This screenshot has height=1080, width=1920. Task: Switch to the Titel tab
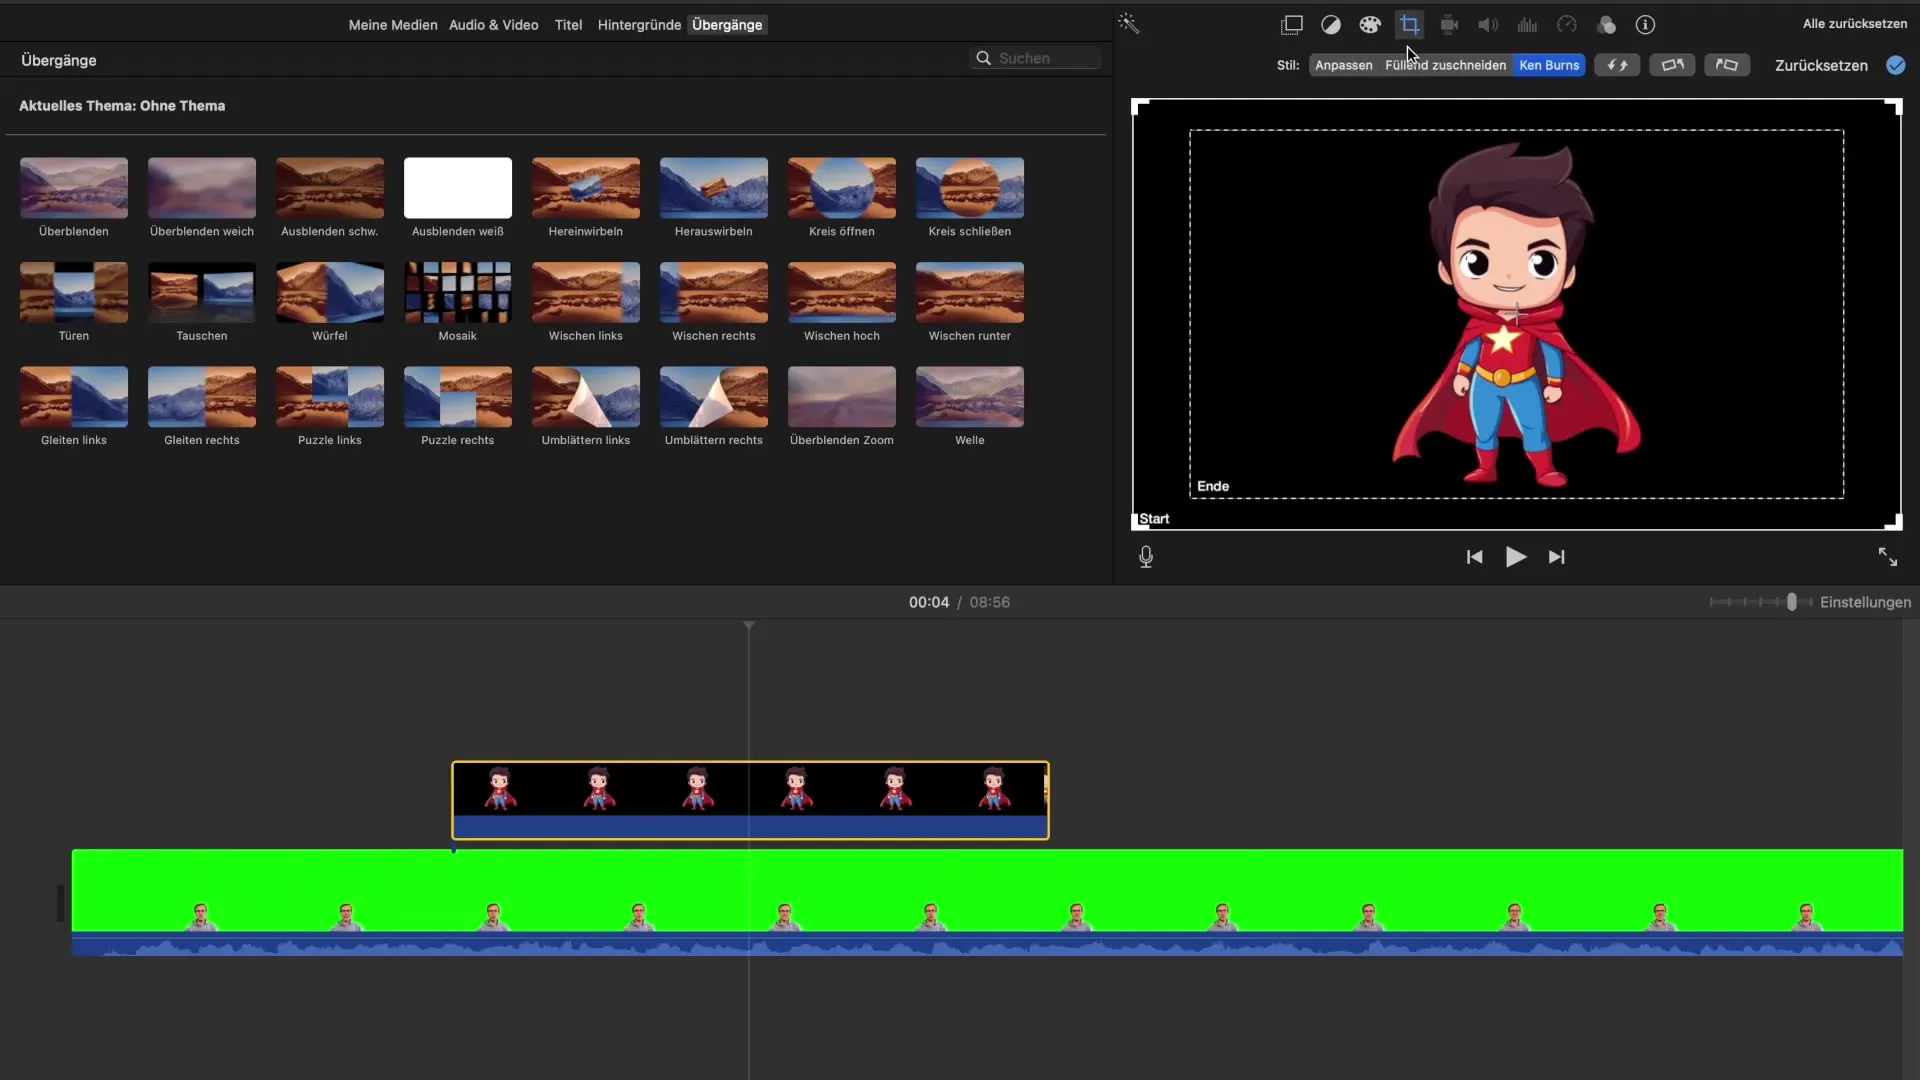(x=568, y=25)
